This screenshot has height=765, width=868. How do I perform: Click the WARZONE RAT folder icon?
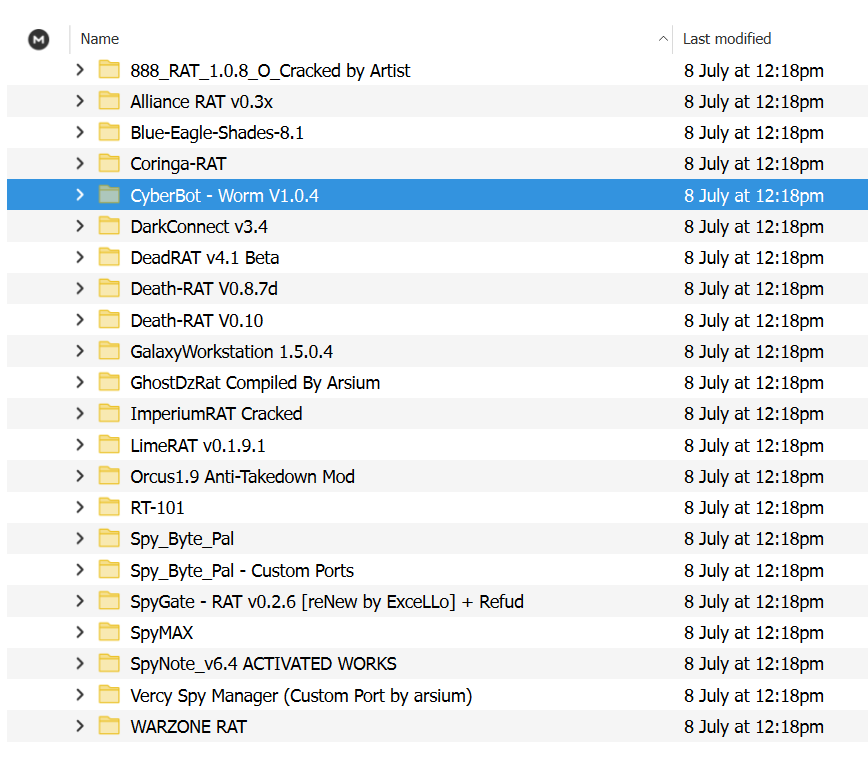point(109,726)
